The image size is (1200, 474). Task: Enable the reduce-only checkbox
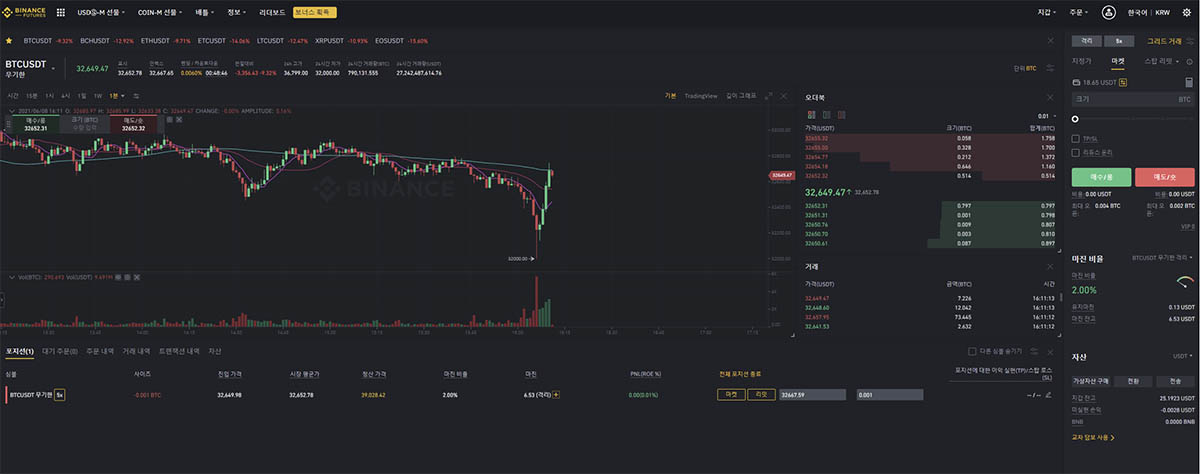(x=1075, y=151)
